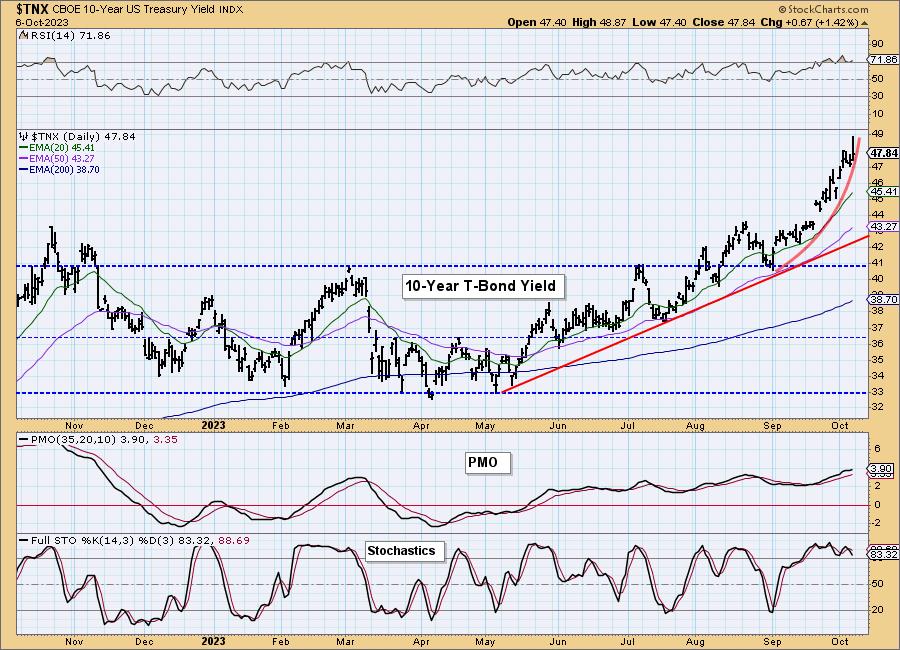Click the 83.32 stochastics value tag
Image resolution: width=900 pixels, height=650 pixels.
[883, 554]
